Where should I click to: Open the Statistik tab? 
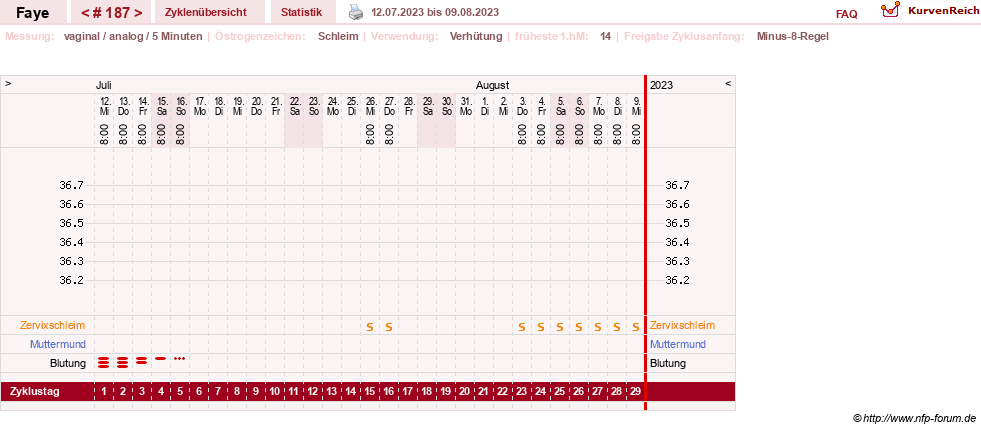pos(302,12)
